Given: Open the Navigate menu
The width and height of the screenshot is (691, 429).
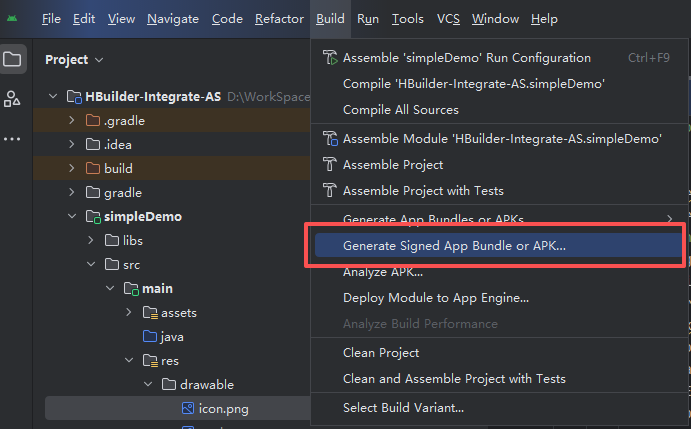Looking at the screenshot, I should pos(173,19).
